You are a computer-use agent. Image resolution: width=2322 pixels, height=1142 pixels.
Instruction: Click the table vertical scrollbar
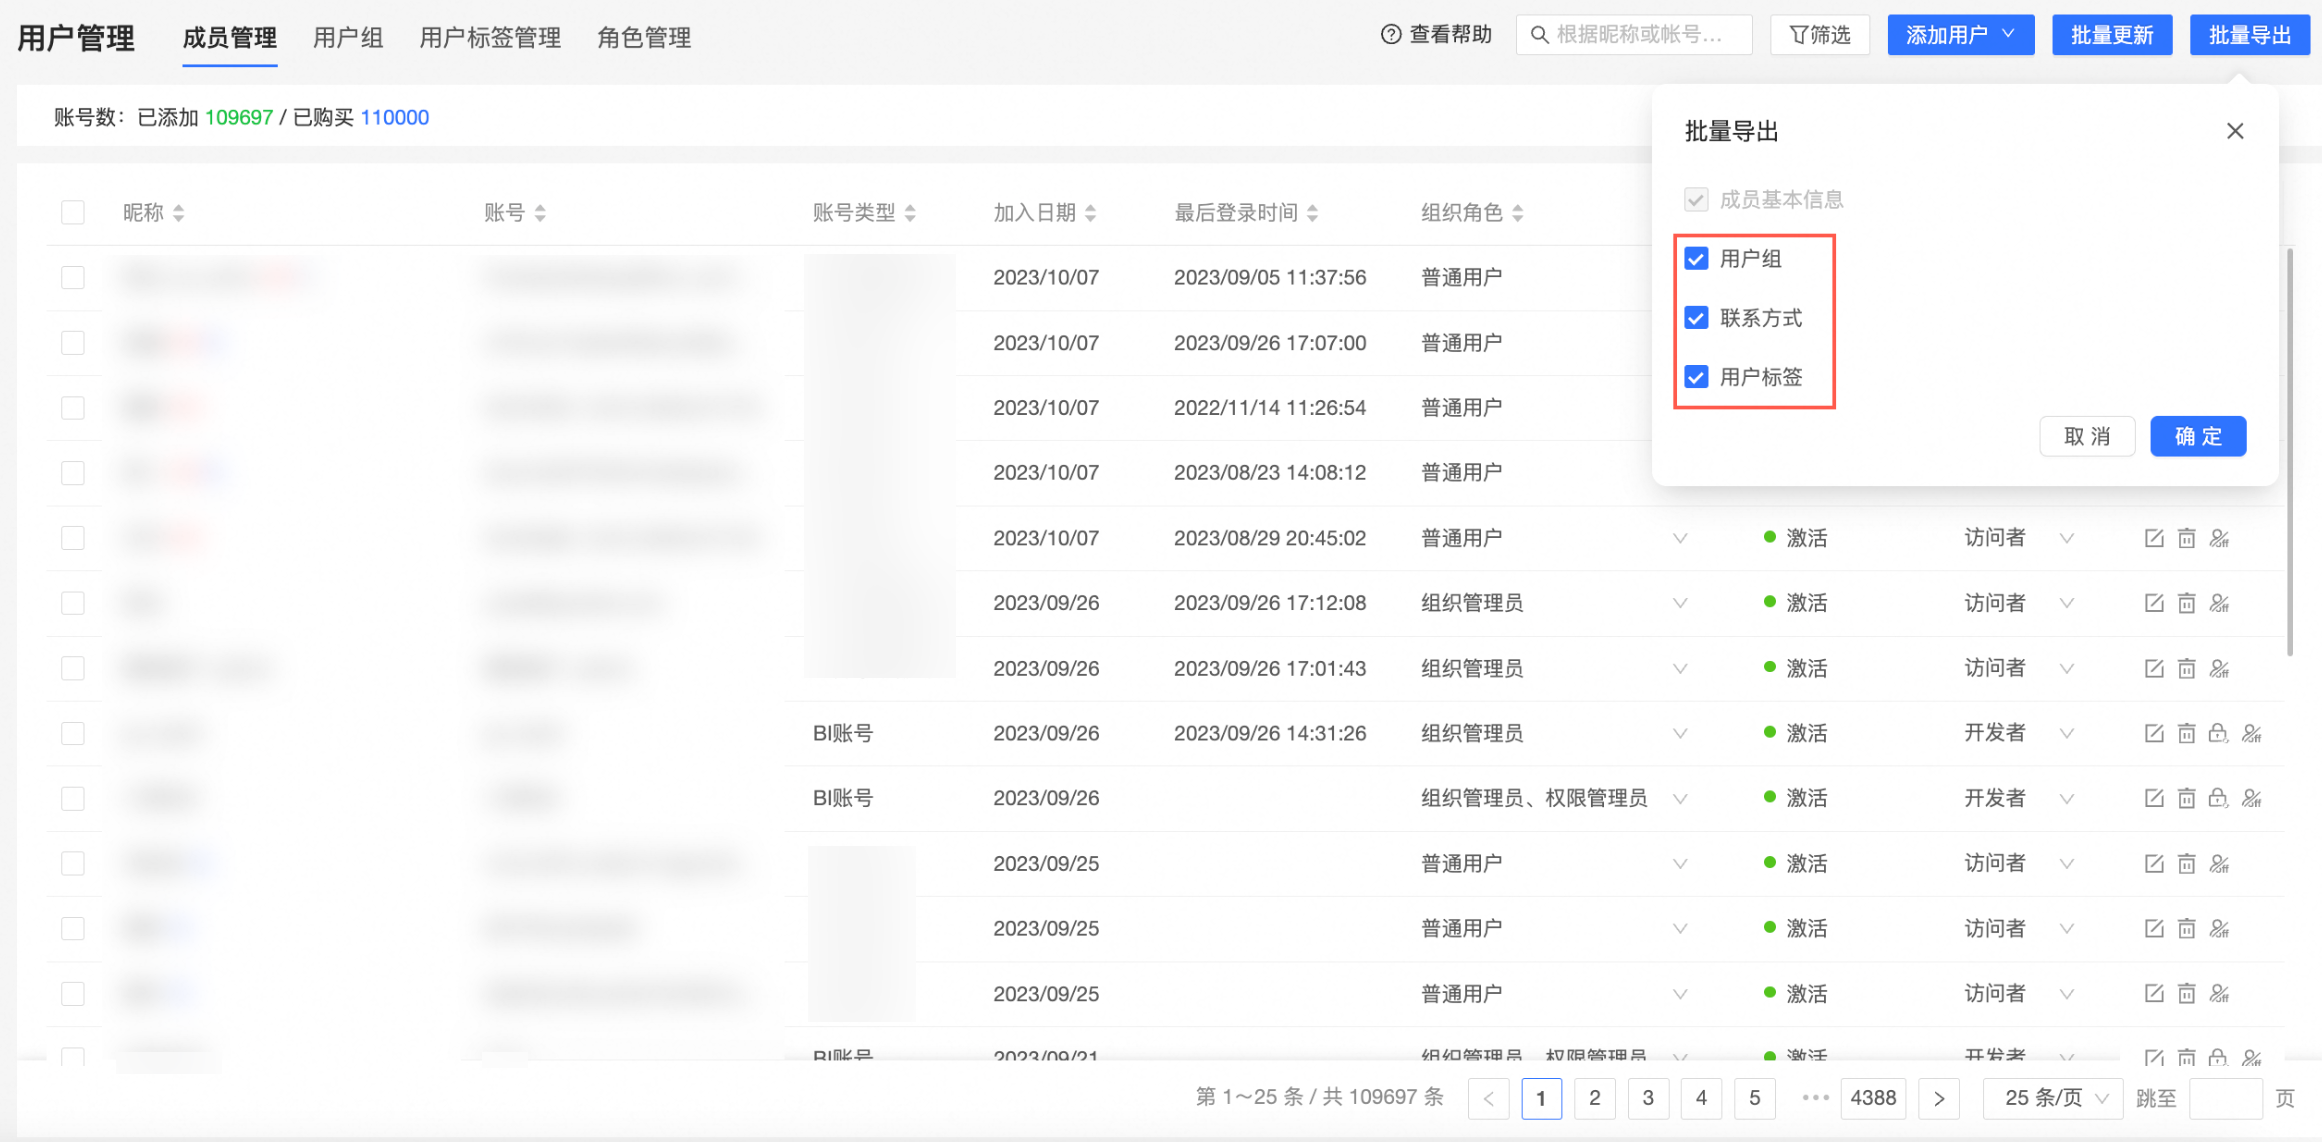[2289, 450]
